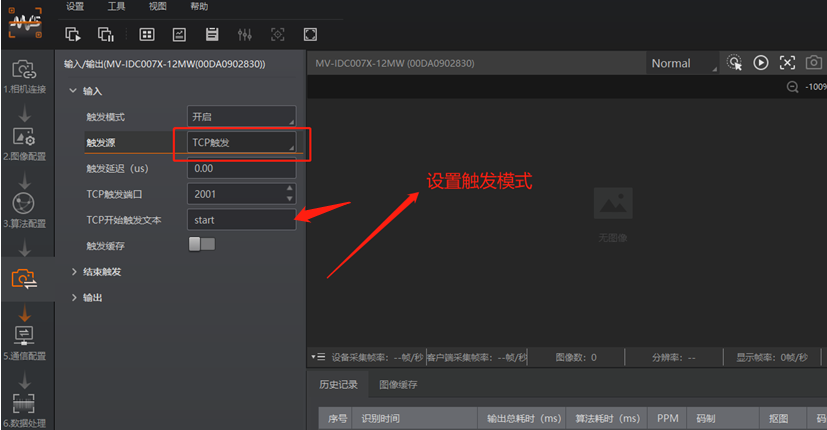Screen dimensions: 827x430
Task: Collapse the 输入 section
Action: (x=73, y=91)
